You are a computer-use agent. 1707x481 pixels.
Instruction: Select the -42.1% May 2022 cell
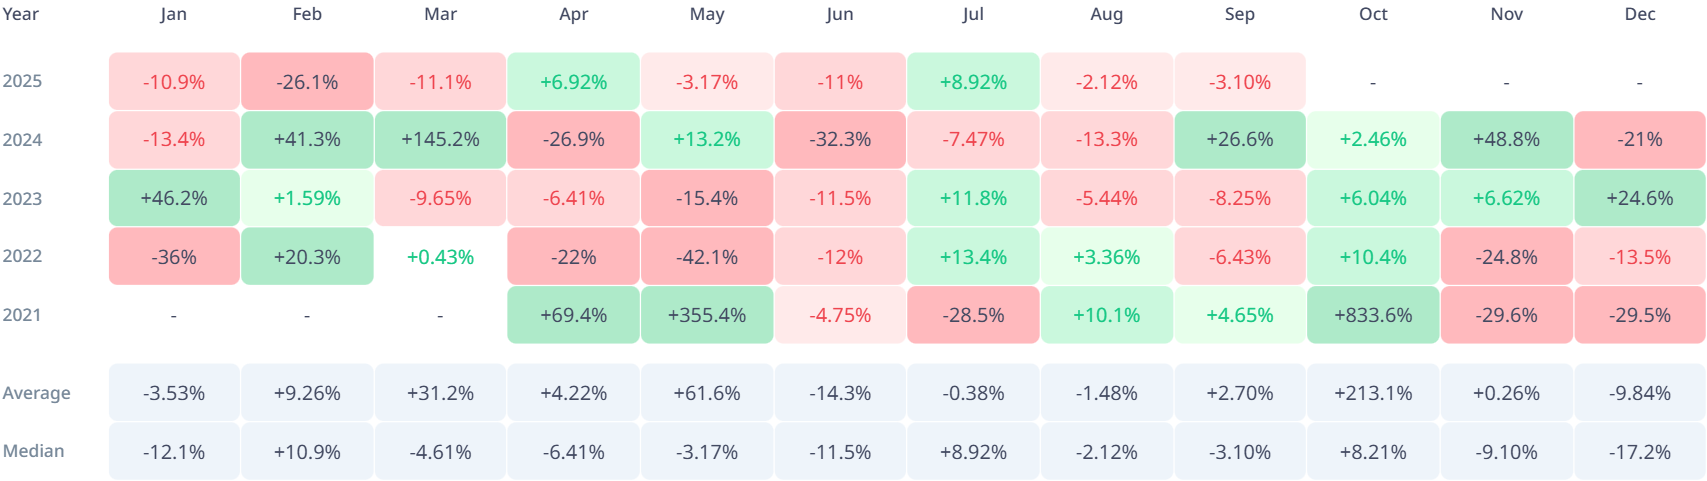[x=707, y=257]
